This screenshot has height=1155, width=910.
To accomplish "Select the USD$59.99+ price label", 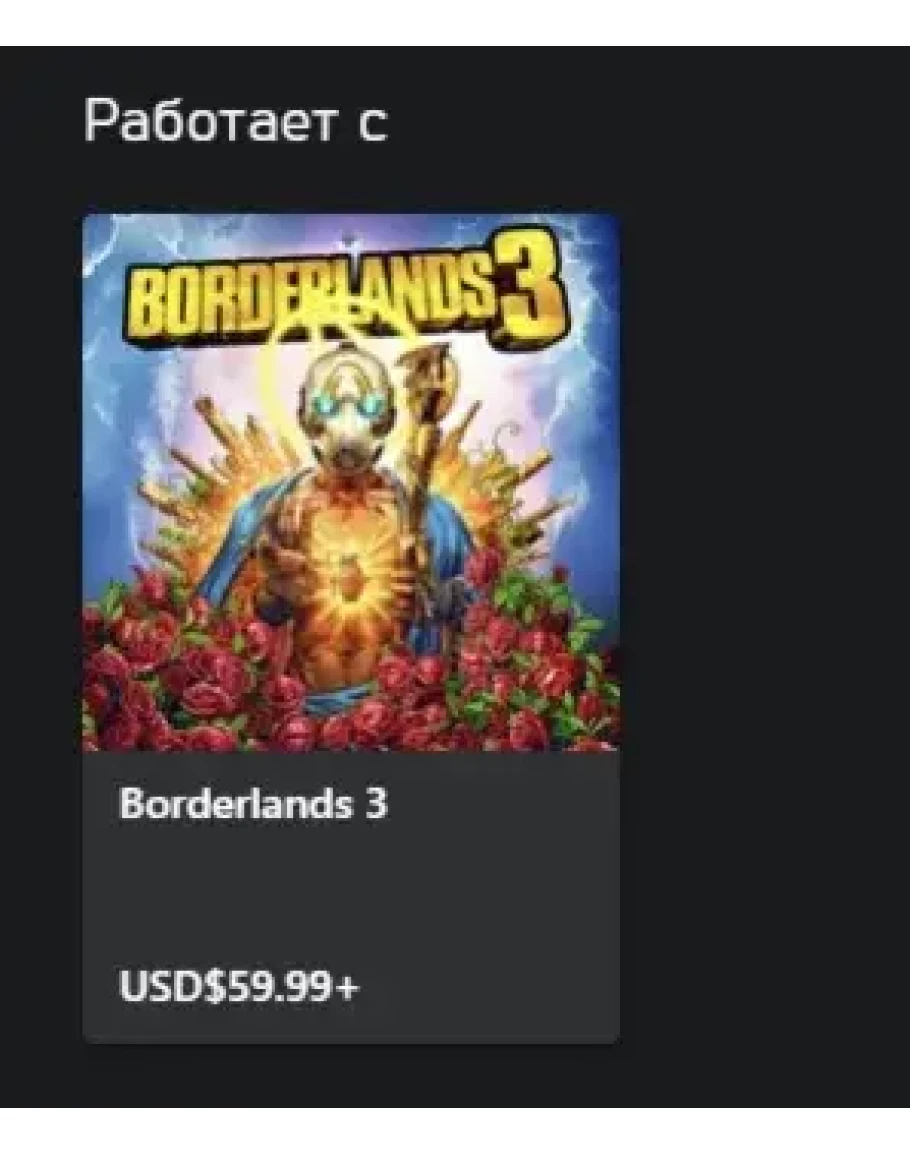I will tap(239, 986).
